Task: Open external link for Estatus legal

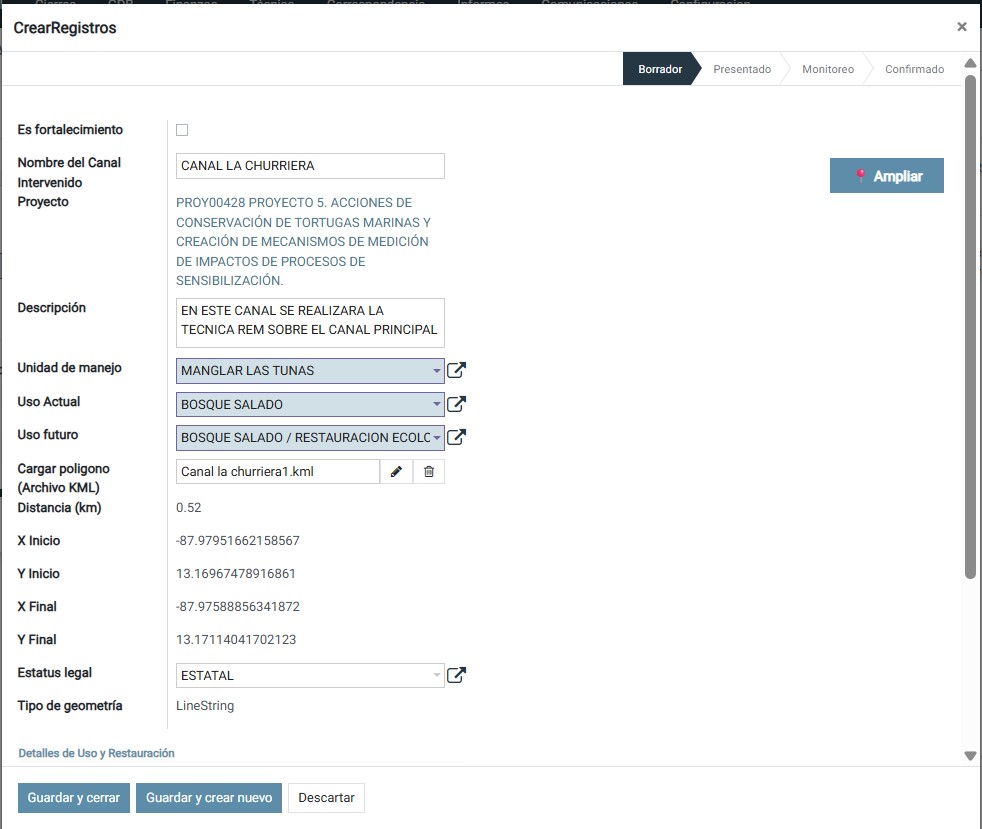Action: click(457, 675)
